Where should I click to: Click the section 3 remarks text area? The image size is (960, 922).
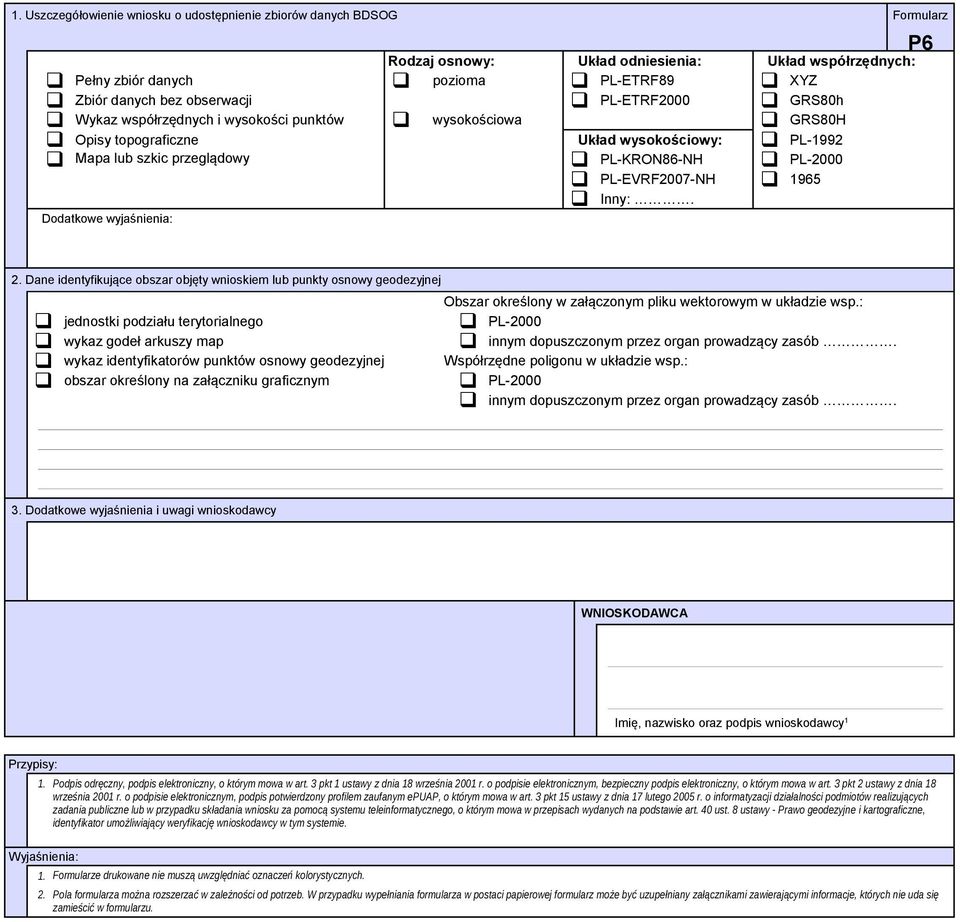490,561
